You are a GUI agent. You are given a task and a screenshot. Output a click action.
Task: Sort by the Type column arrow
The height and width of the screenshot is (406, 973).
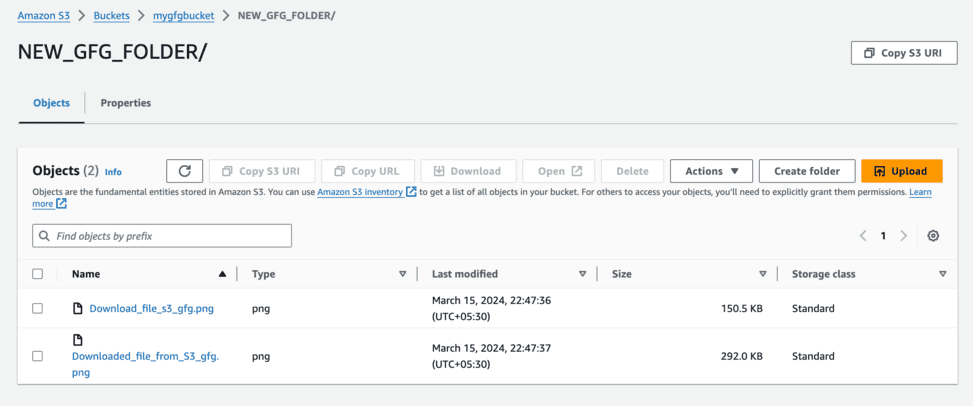403,274
